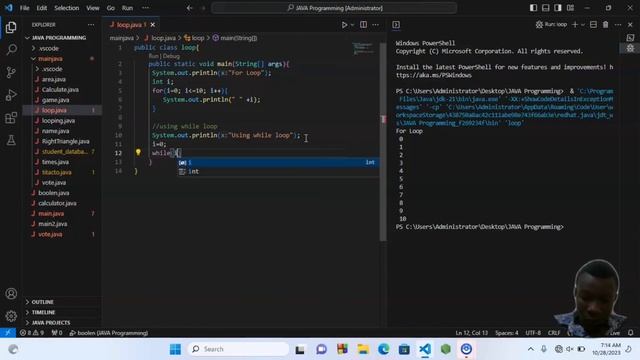Viewport: 640px width, 360px height.
Task: Select 'int' autocomplete suggestion
Action: (279, 171)
